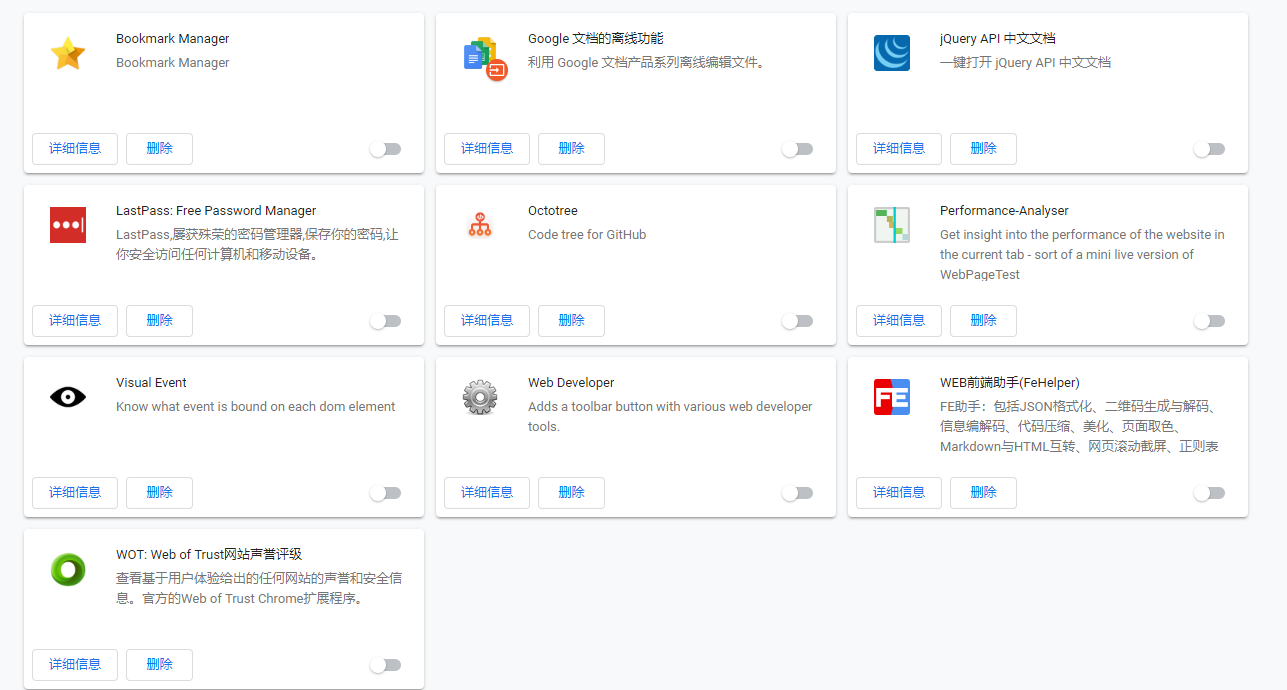1287x690 pixels.
Task: Show 详细信息 for LastPass
Action: point(75,321)
